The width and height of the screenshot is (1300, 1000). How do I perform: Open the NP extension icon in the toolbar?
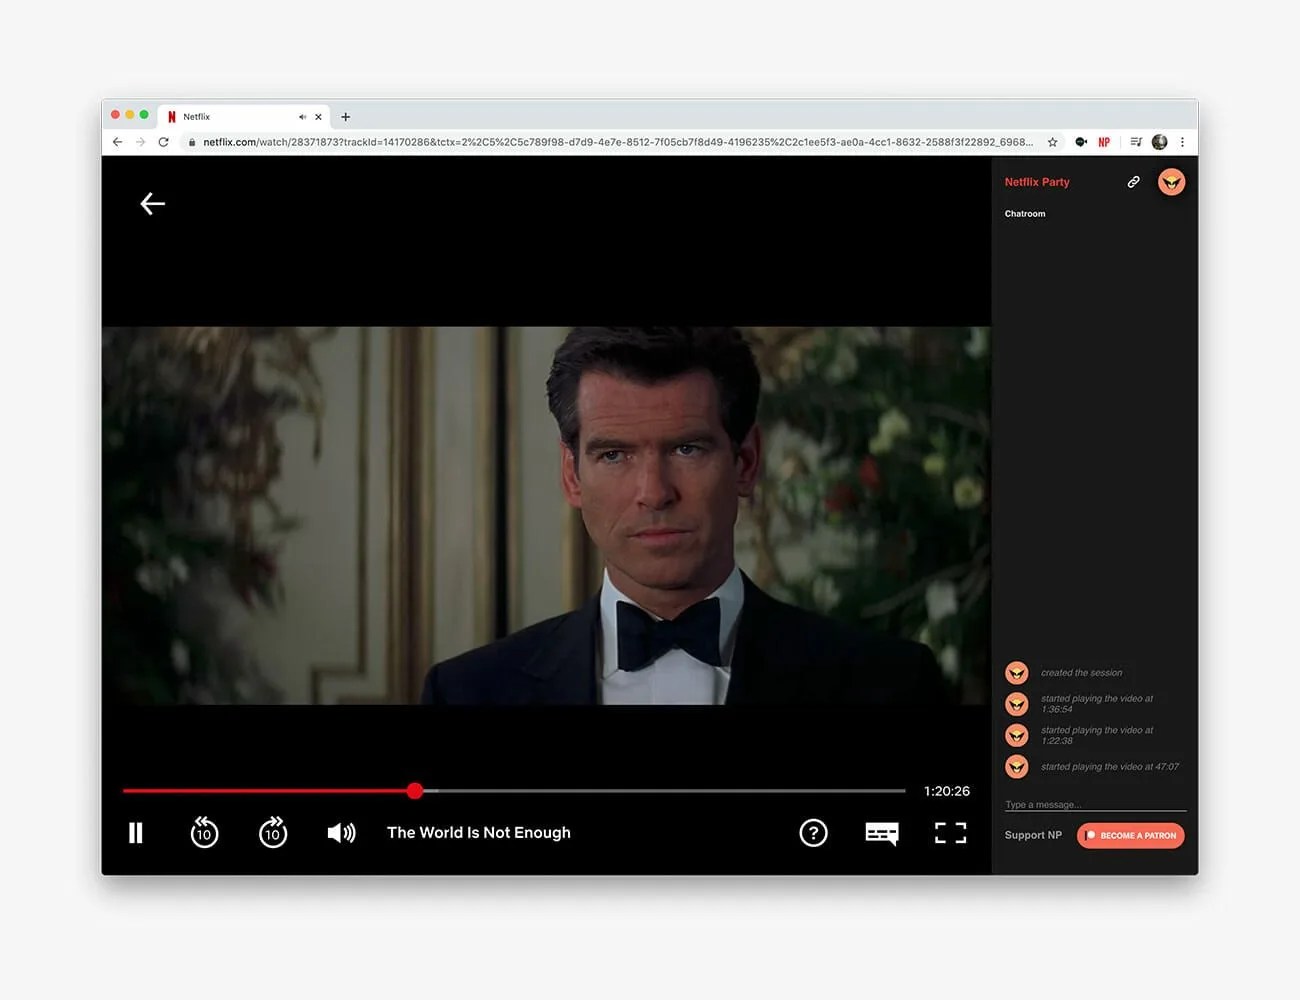1104,142
